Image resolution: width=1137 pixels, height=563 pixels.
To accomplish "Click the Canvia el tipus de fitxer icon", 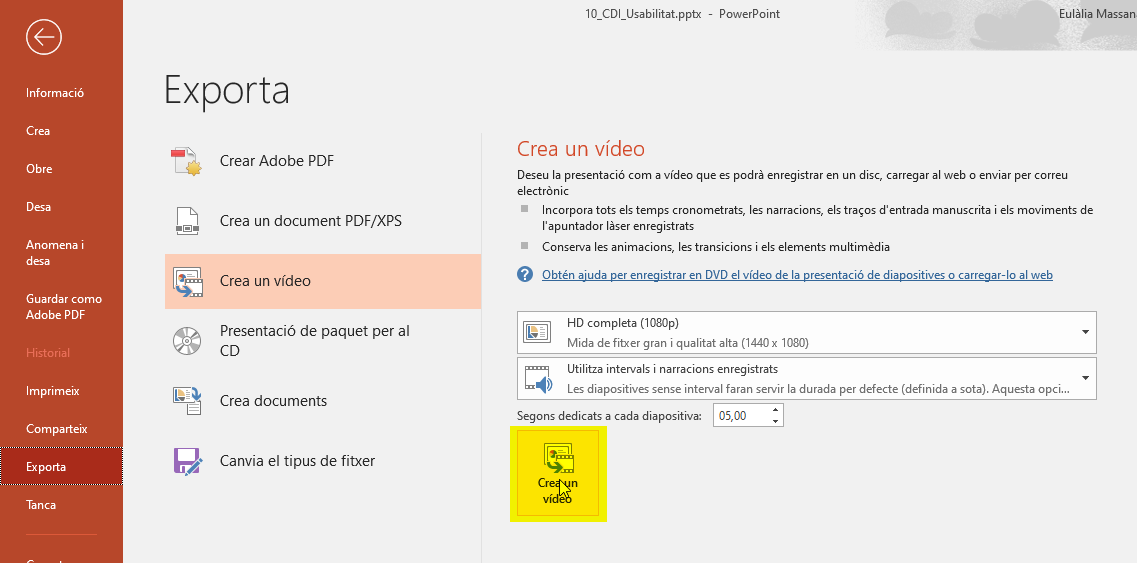I will pos(187,461).
